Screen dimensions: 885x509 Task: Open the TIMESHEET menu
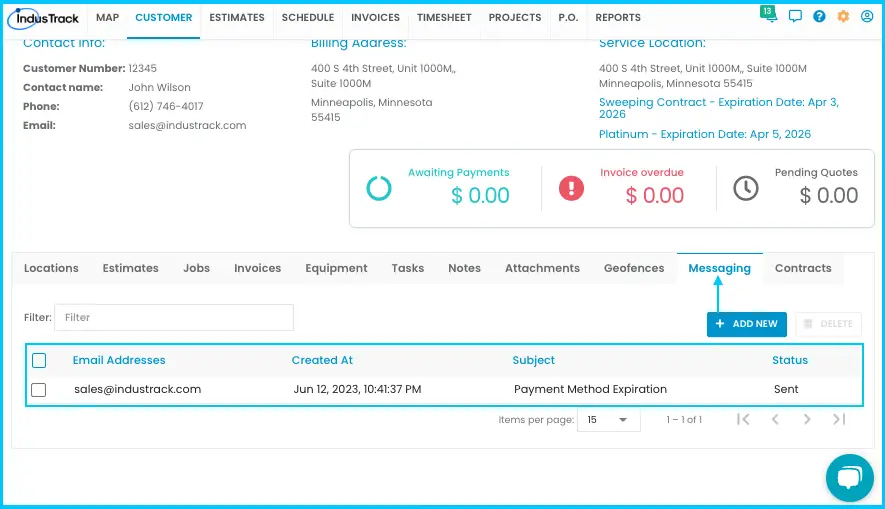(444, 17)
